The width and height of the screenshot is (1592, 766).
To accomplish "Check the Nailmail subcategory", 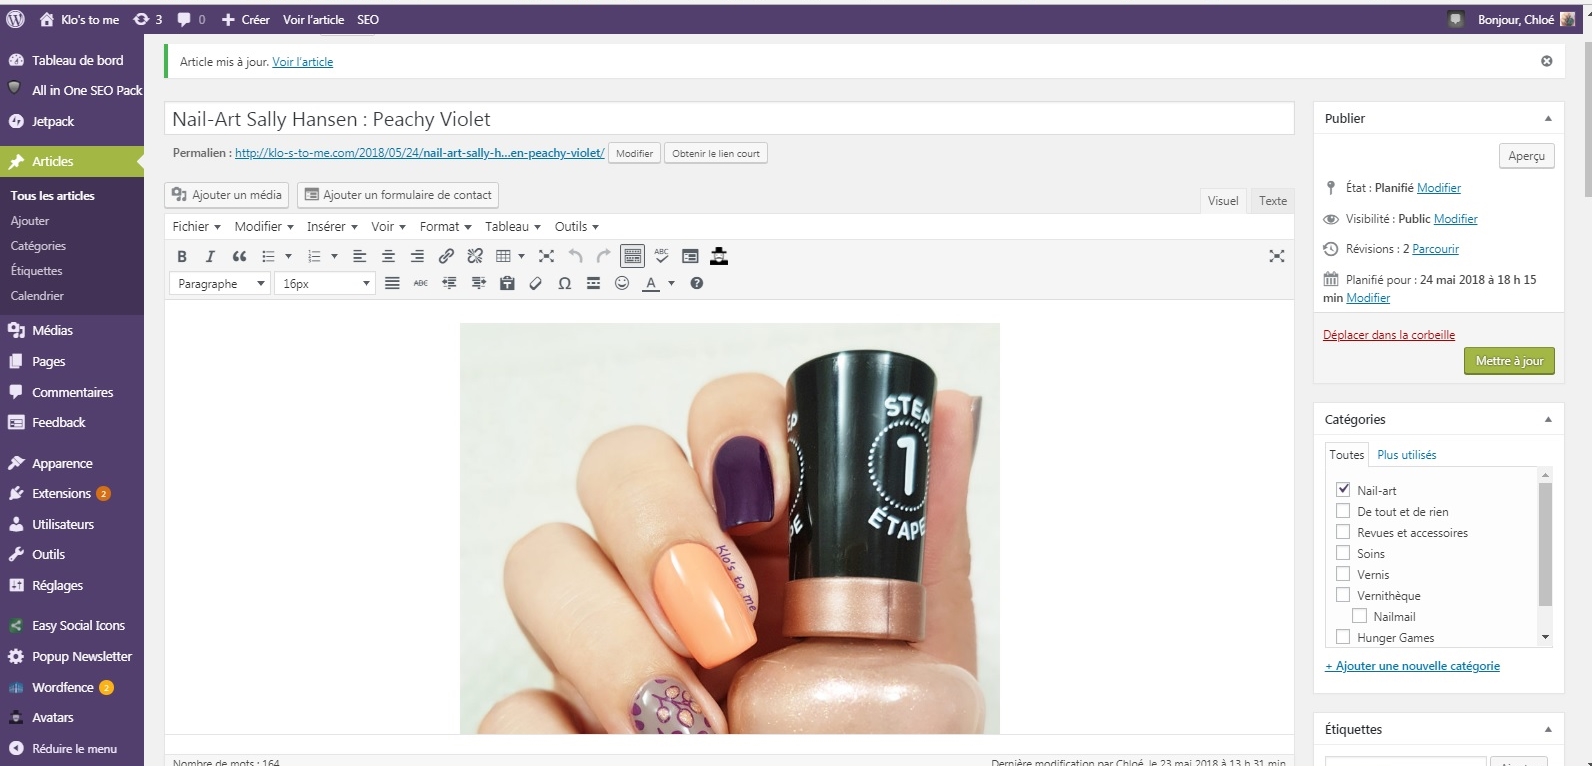I will click(1360, 616).
